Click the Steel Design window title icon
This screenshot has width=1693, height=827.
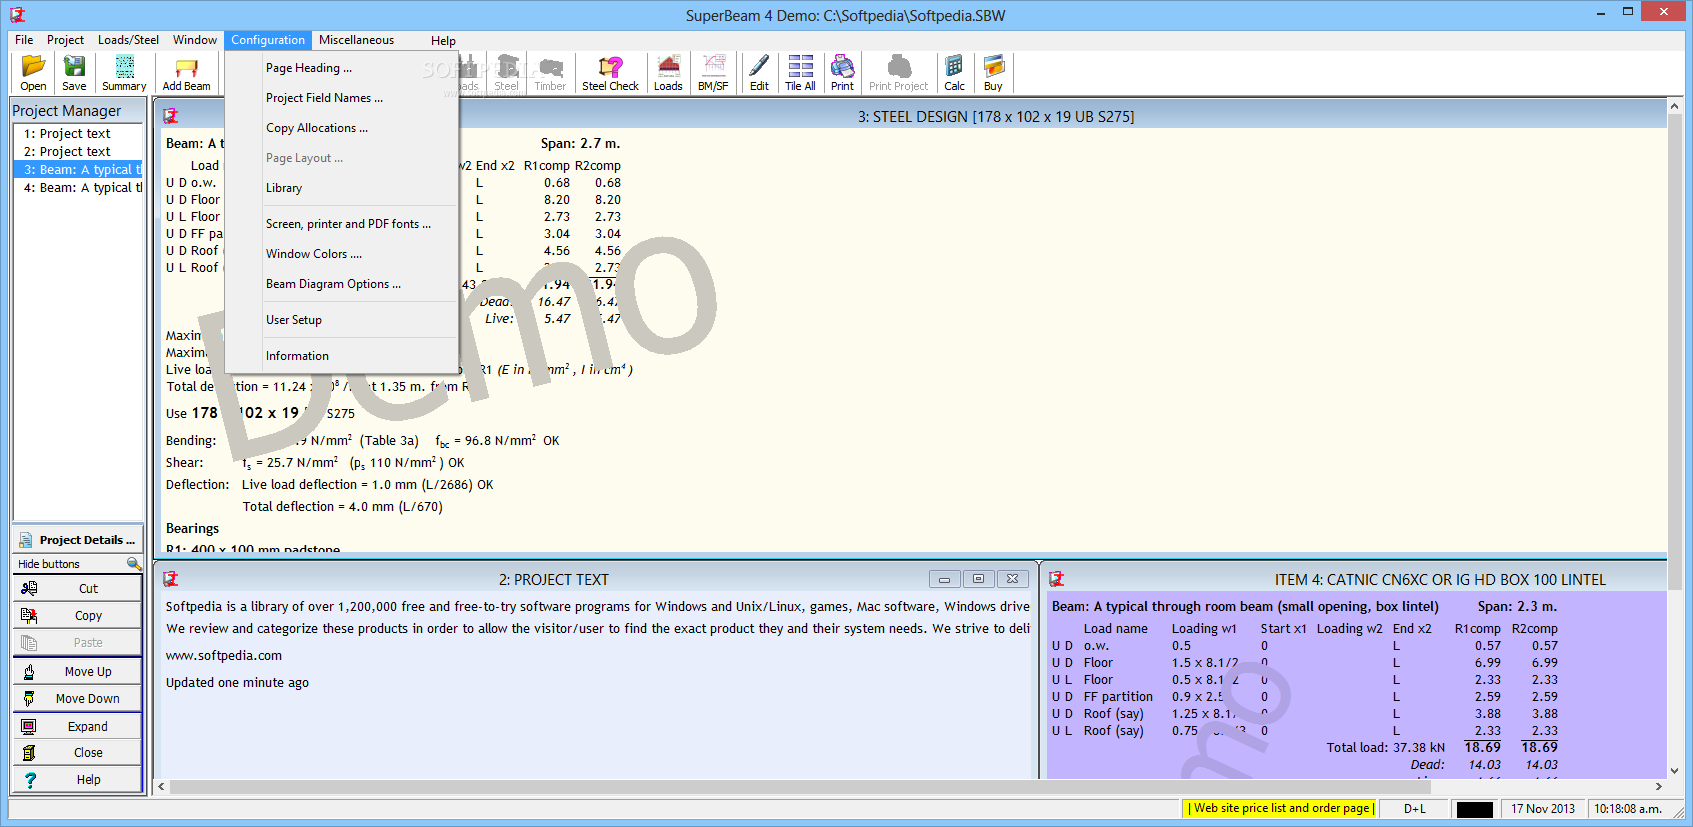pyautogui.click(x=170, y=116)
